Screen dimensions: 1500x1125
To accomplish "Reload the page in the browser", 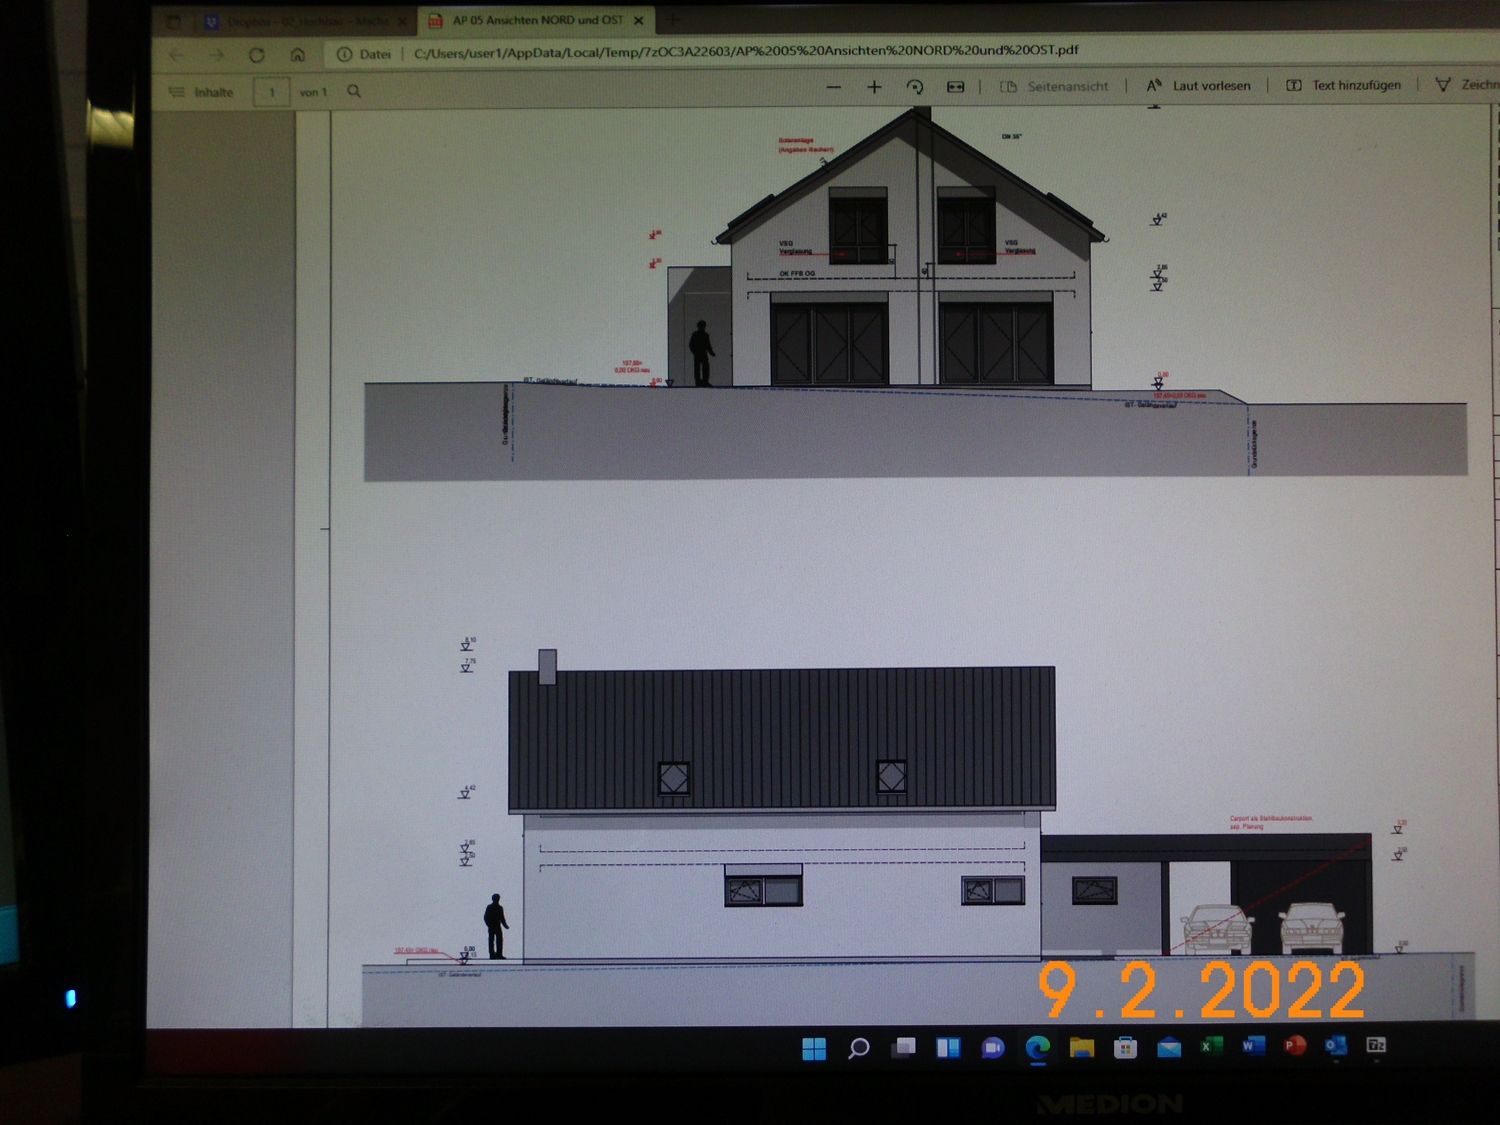I will [x=257, y=55].
